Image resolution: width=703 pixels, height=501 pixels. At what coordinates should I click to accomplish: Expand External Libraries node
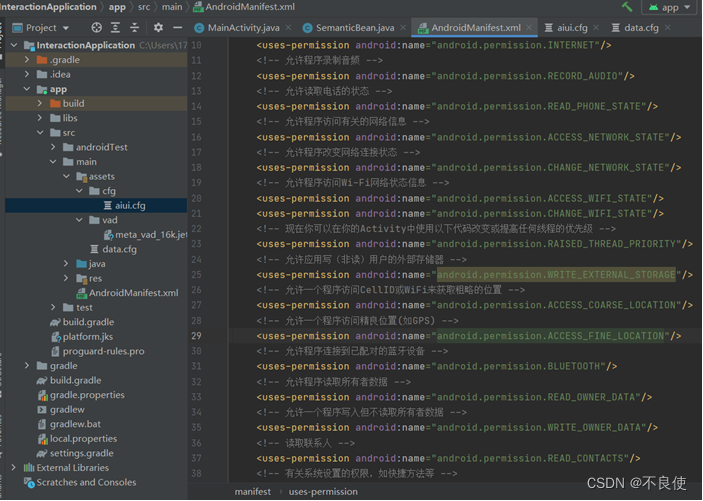(x=14, y=467)
